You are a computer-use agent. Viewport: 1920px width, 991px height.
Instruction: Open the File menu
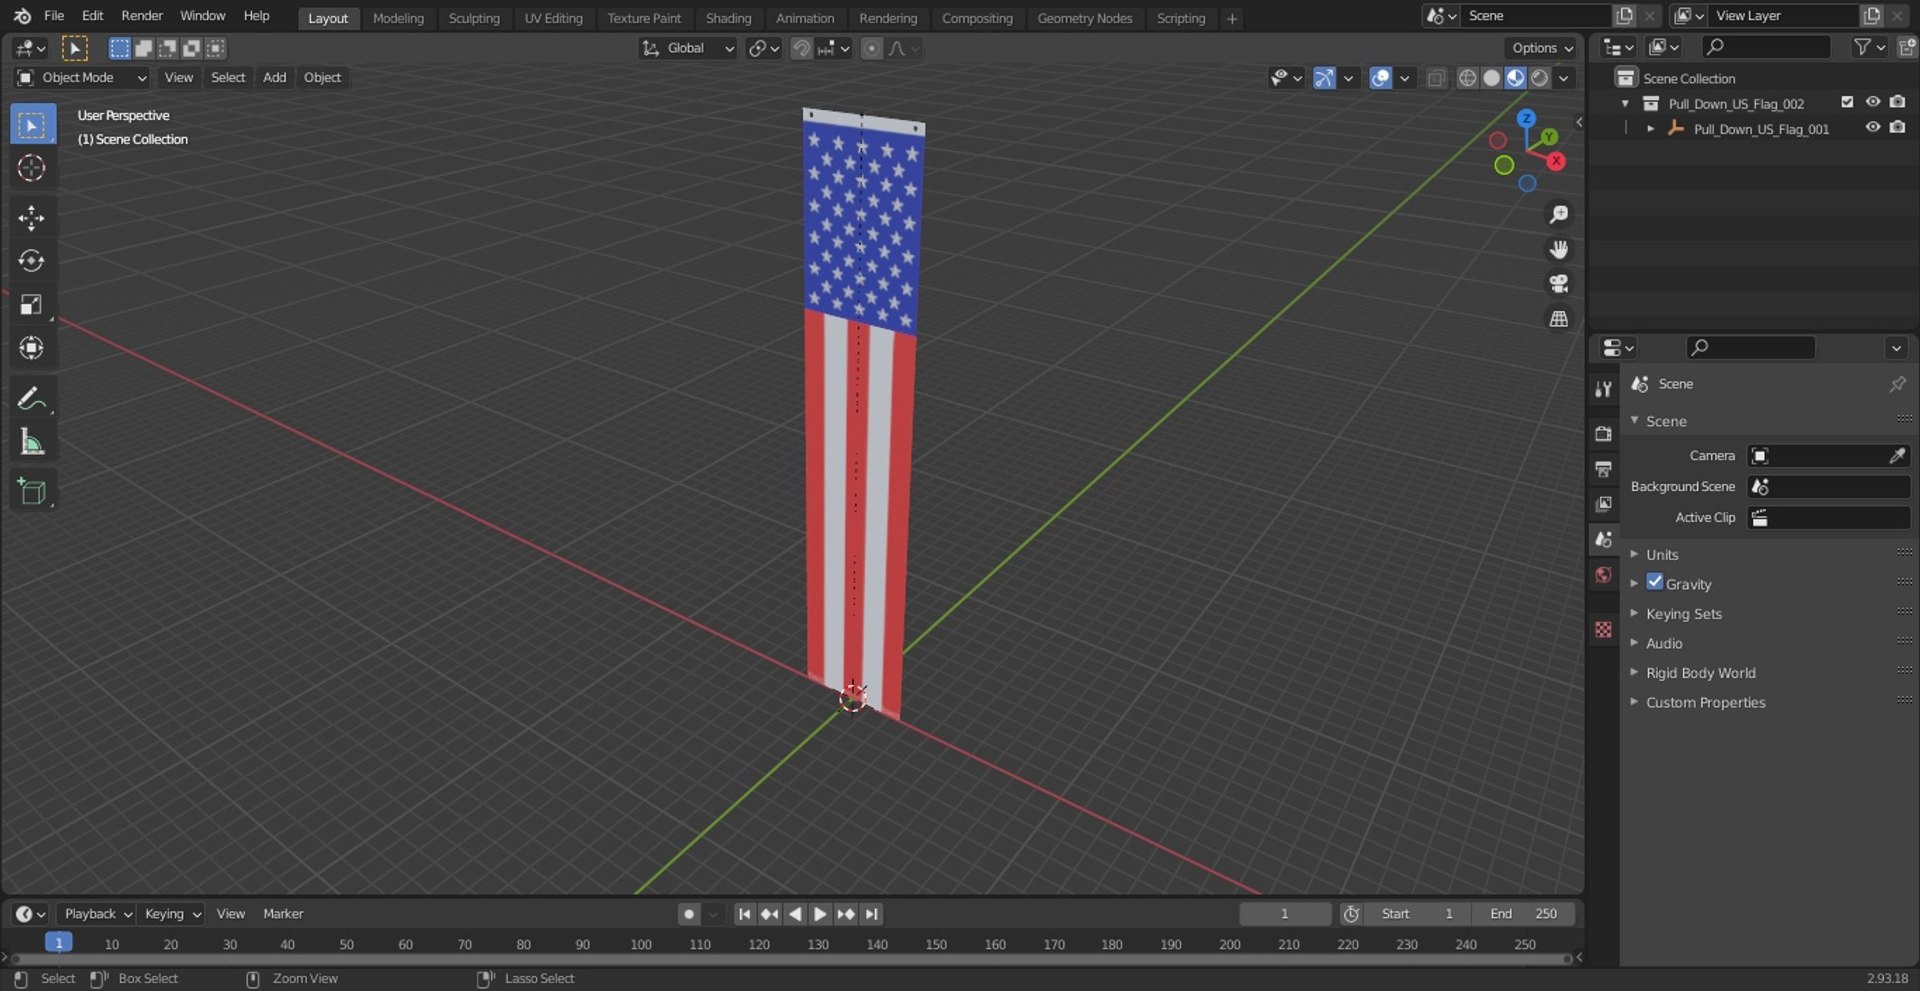click(x=54, y=16)
